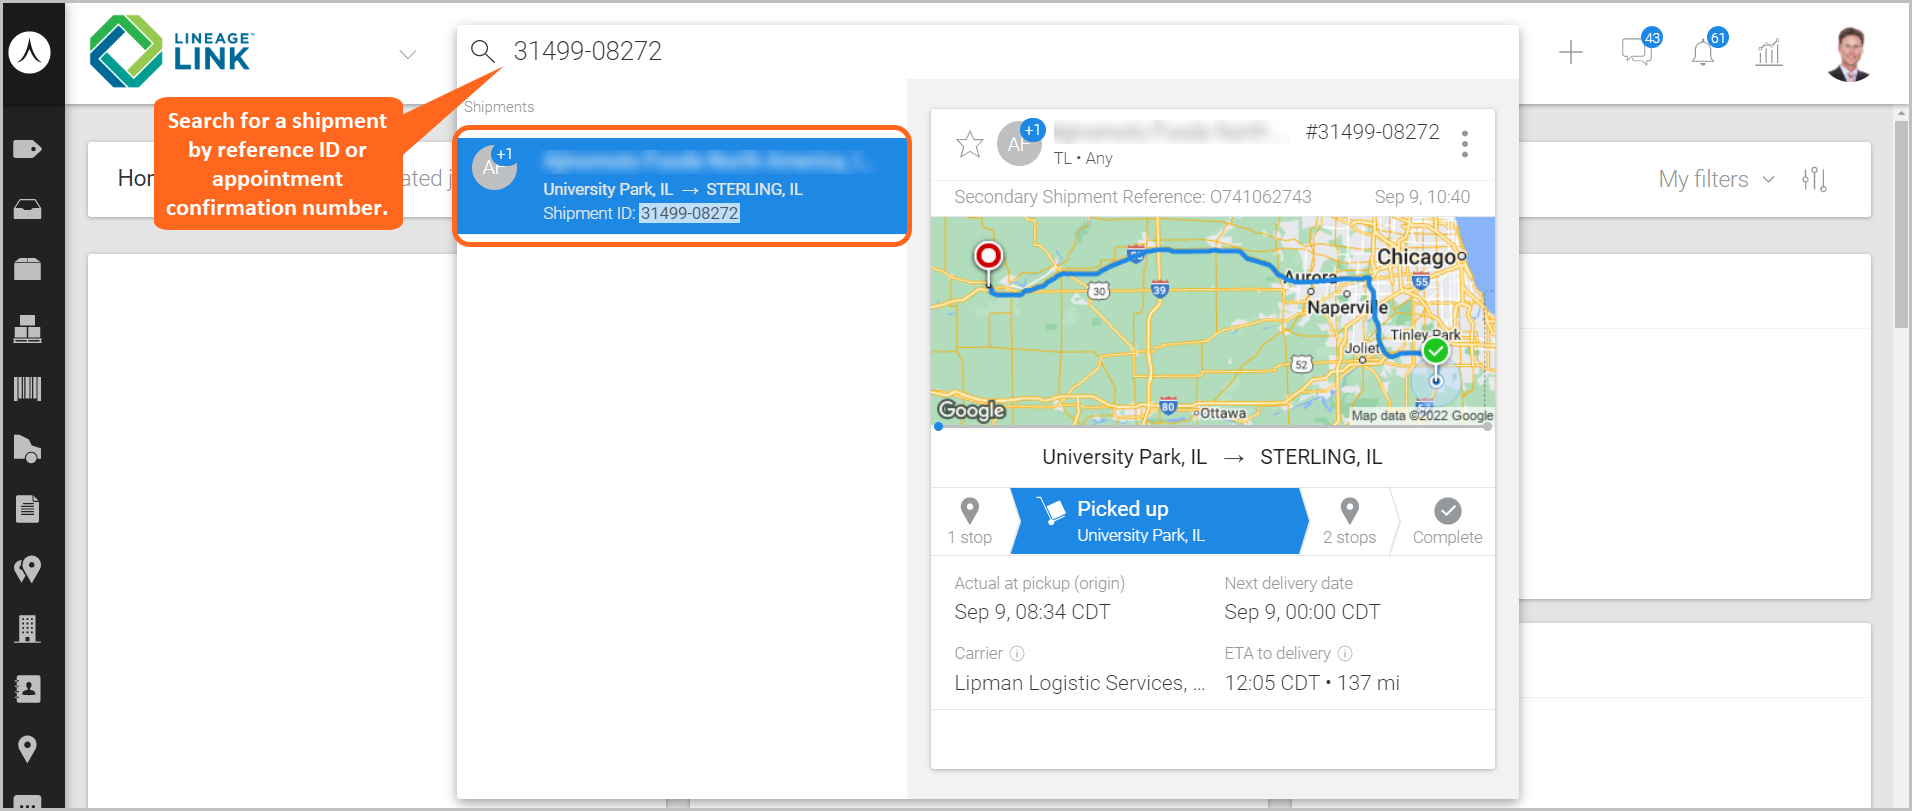Open the contacts book icon in sidebar

coord(27,689)
